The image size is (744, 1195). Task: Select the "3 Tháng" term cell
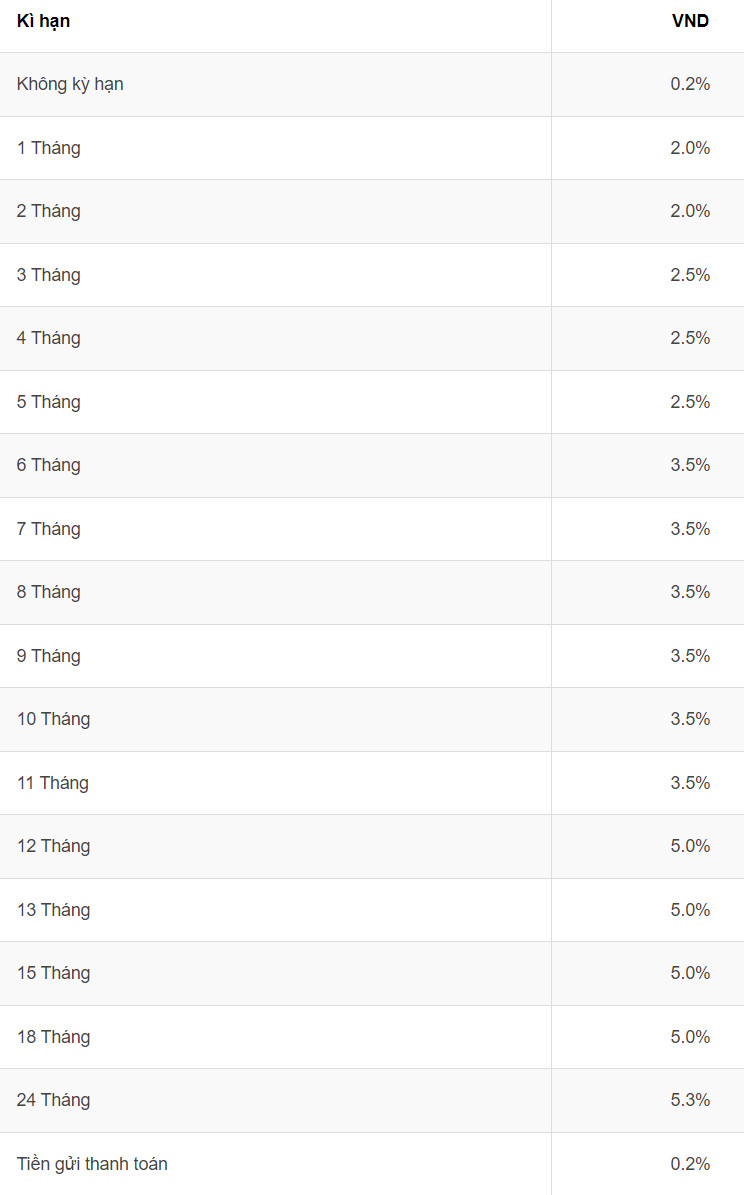point(48,275)
